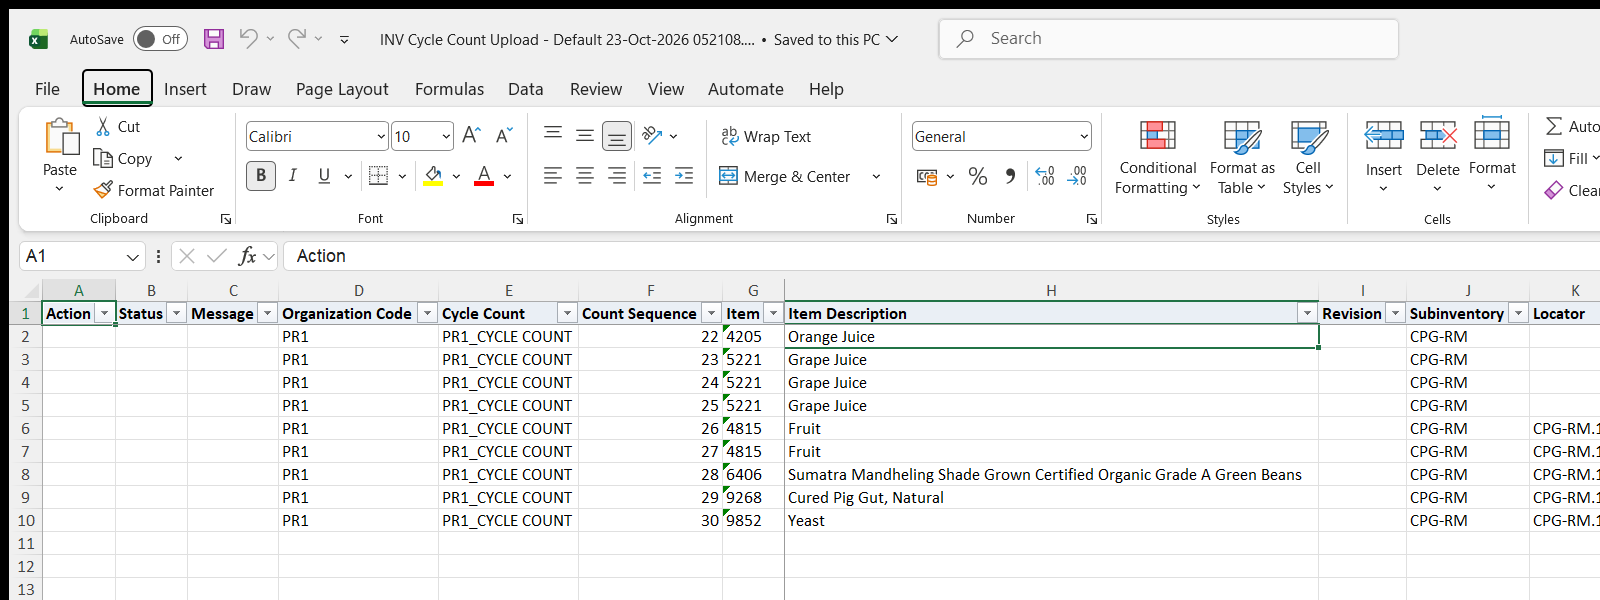The width and height of the screenshot is (1600, 600).
Task: Apply yellow fill color
Action: click(433, 176)
